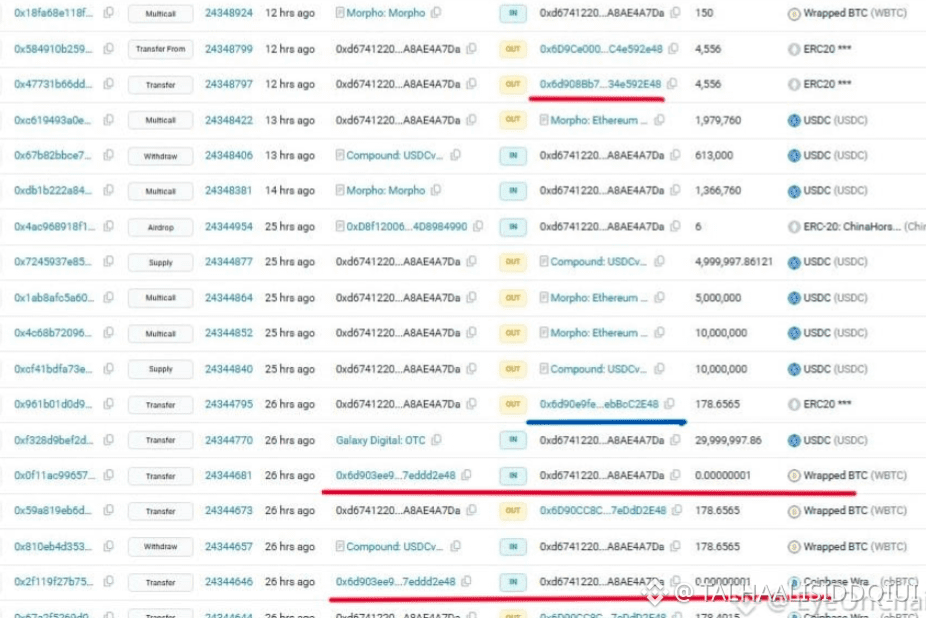
Task: Copy transaction hash 0x961b01d0d9
Action: tap(109, 404)
